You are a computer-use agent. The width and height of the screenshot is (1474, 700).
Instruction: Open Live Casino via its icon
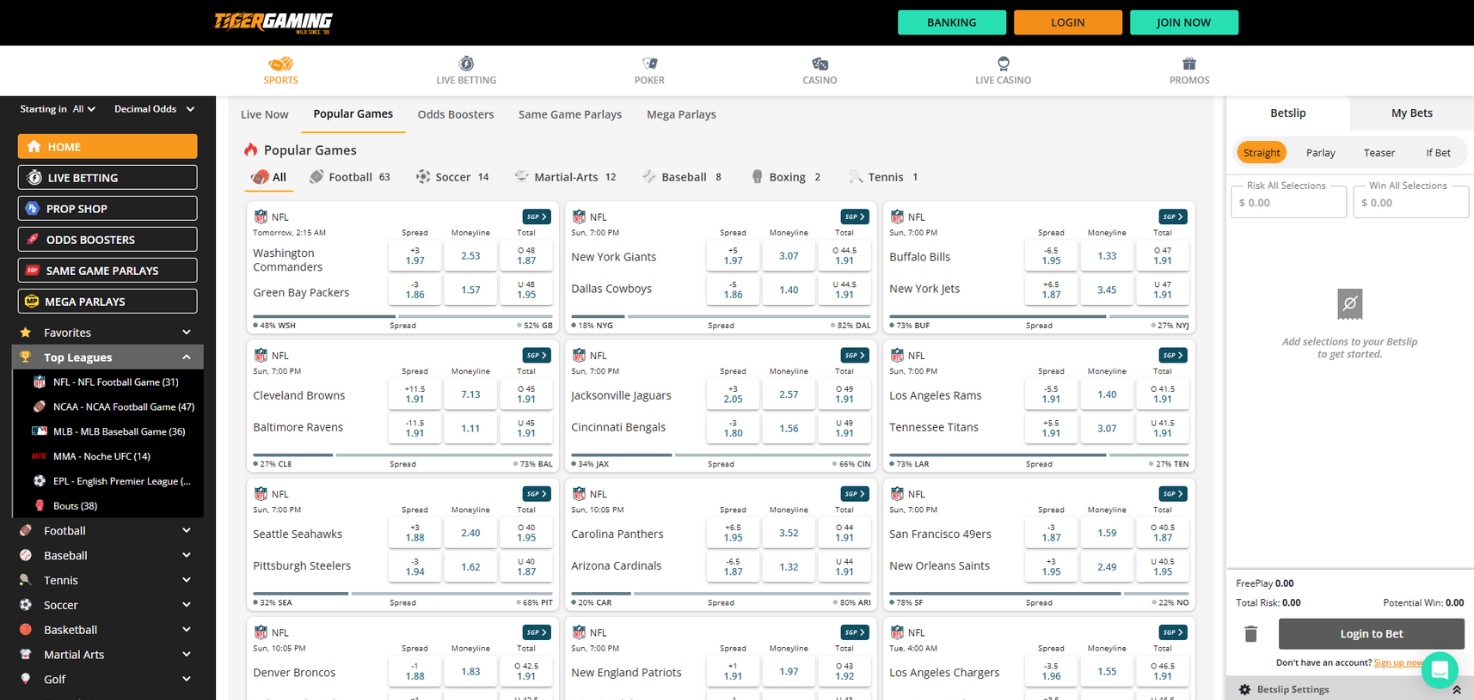1002,63
